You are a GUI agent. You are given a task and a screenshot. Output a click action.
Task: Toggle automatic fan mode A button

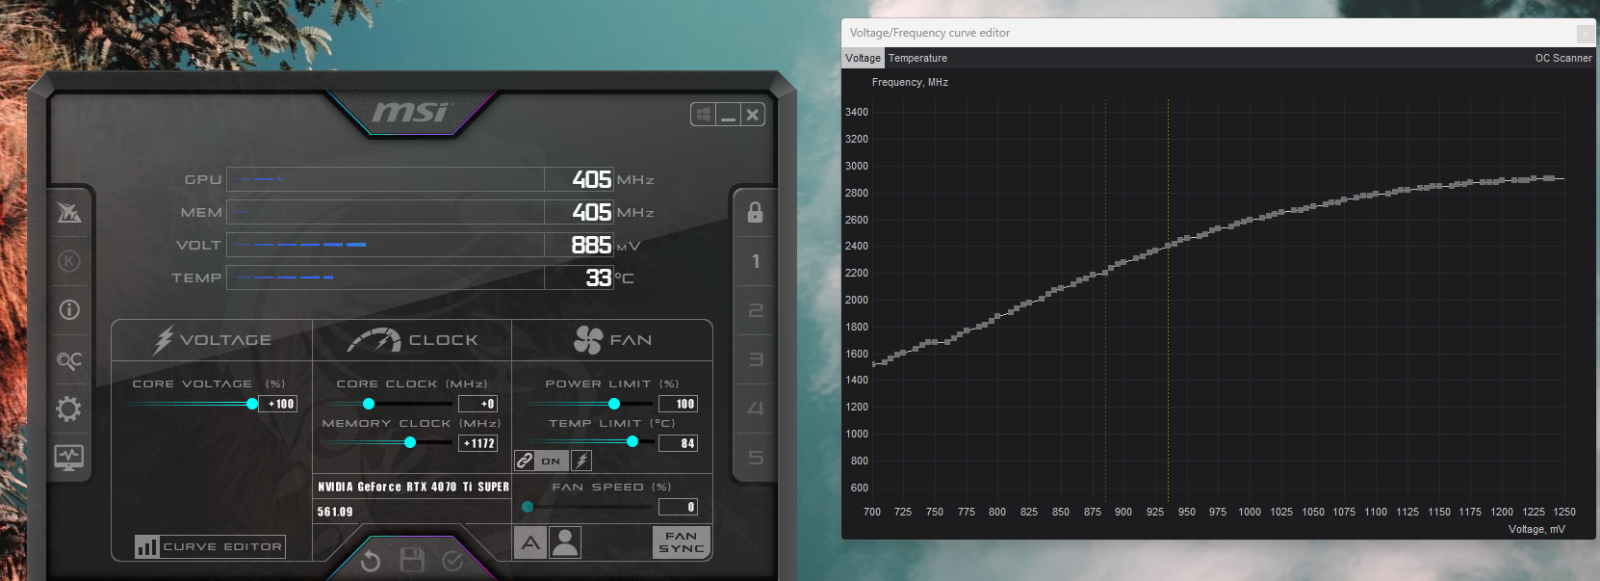coord(531,543)
